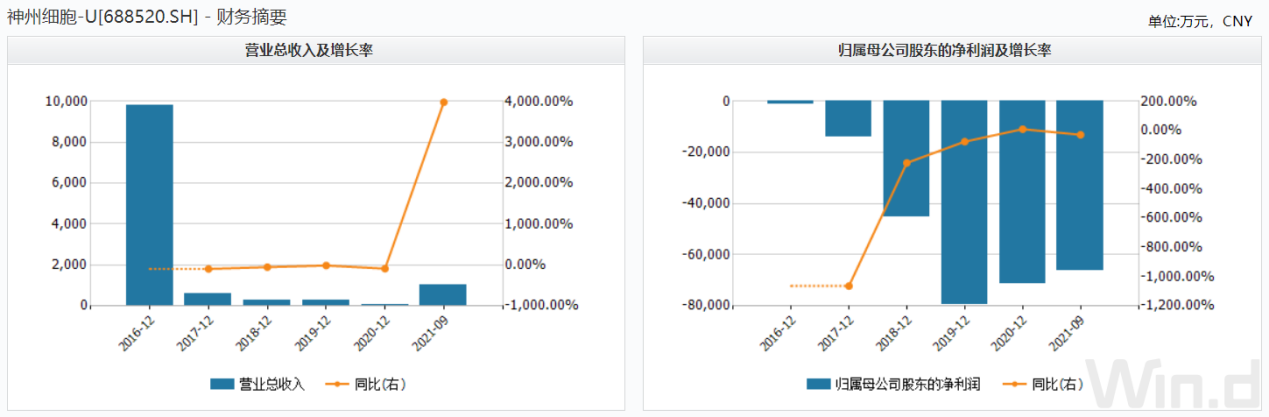1269x417 pixels.
Task: Click the blue 营业总收入 legend swatch
Action: [x=222, y=384]
